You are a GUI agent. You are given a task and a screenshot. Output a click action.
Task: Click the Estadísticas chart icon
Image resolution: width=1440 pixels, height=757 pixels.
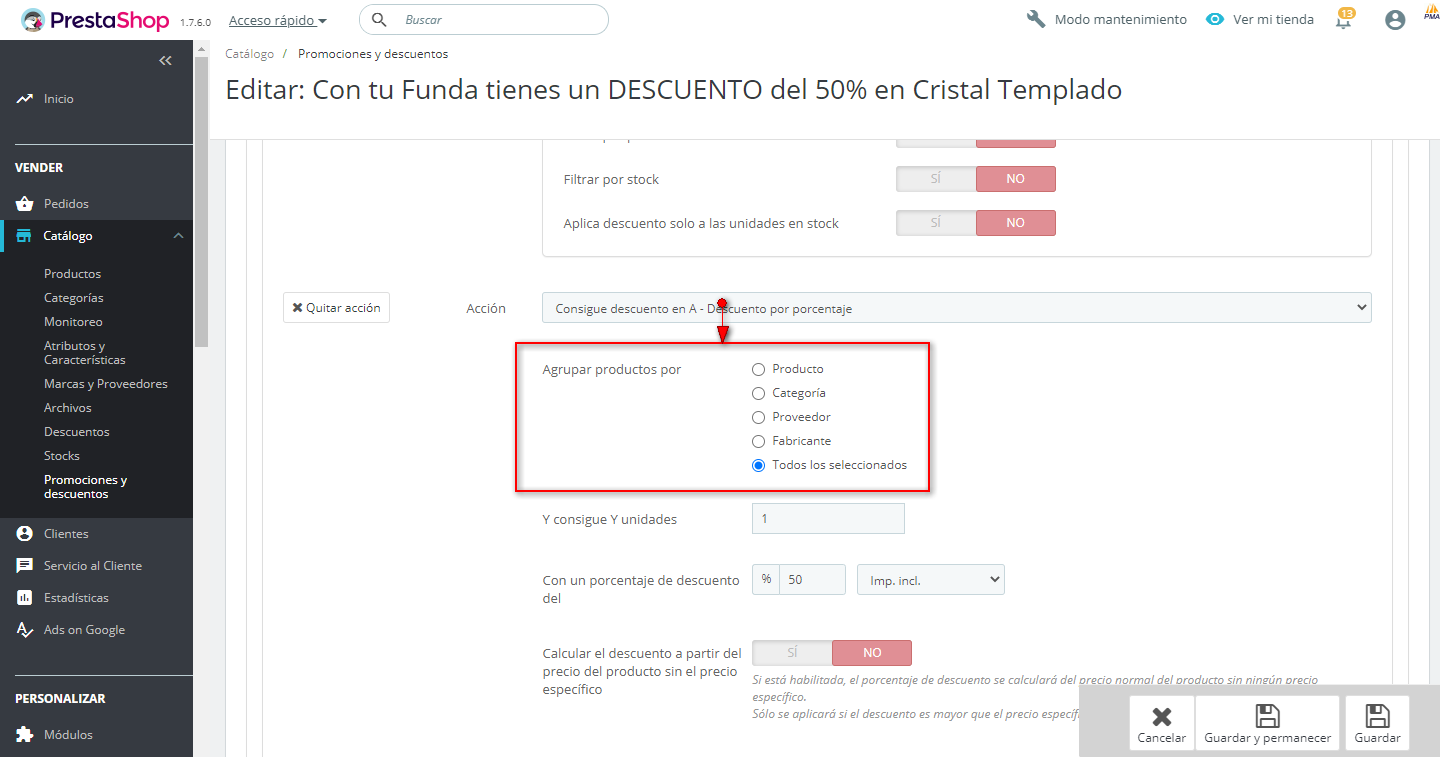[x=25, y=598]
